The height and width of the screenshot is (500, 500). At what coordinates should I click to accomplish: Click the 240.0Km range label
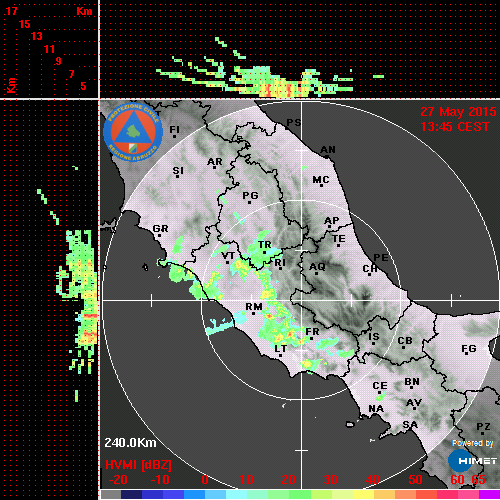(x=130, y=443)
